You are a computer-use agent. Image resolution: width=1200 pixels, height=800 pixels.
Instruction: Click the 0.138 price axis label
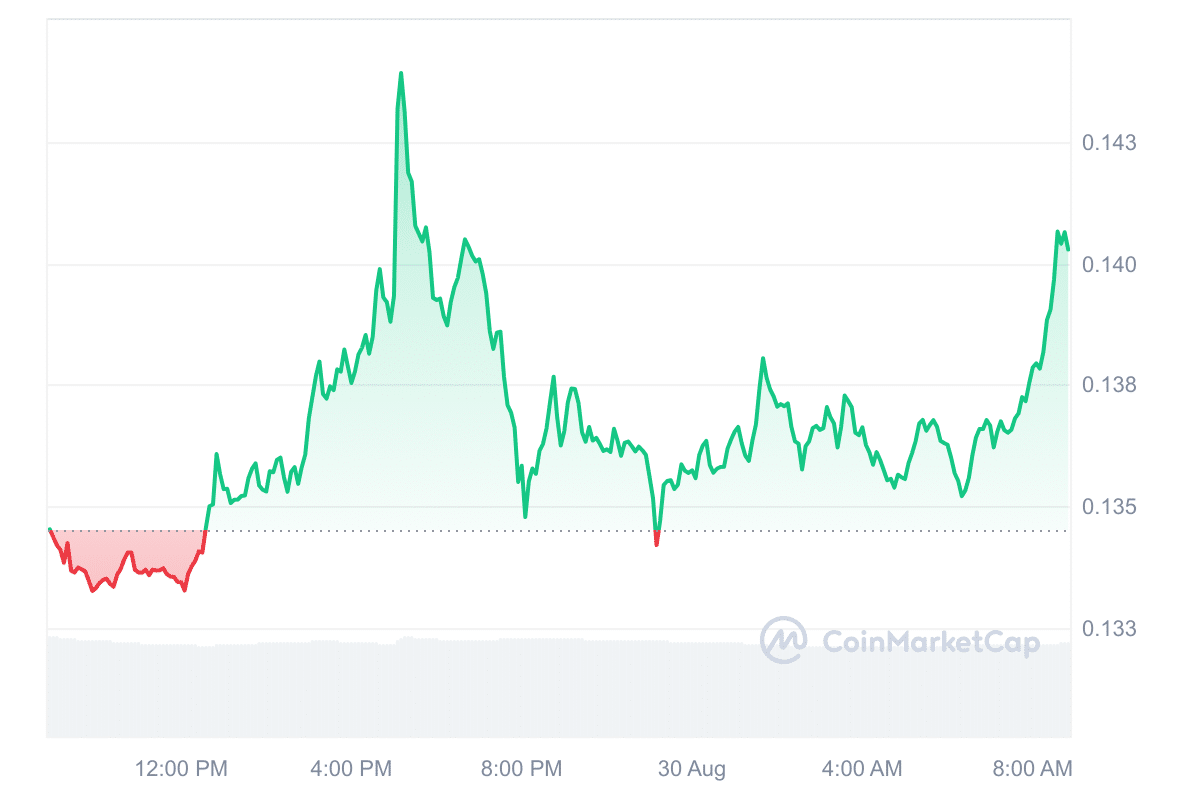[x=1109, y=385]
